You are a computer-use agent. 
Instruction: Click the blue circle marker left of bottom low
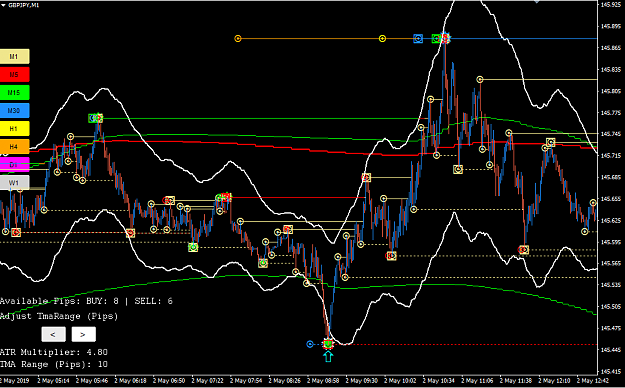click(x=310, y=344)
